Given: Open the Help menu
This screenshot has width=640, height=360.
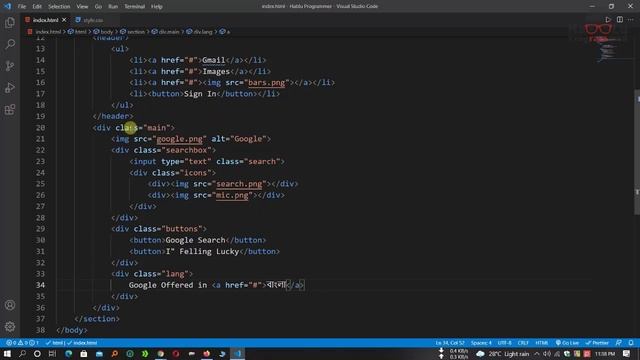Looking at the screenshot, I should [157, 7].
